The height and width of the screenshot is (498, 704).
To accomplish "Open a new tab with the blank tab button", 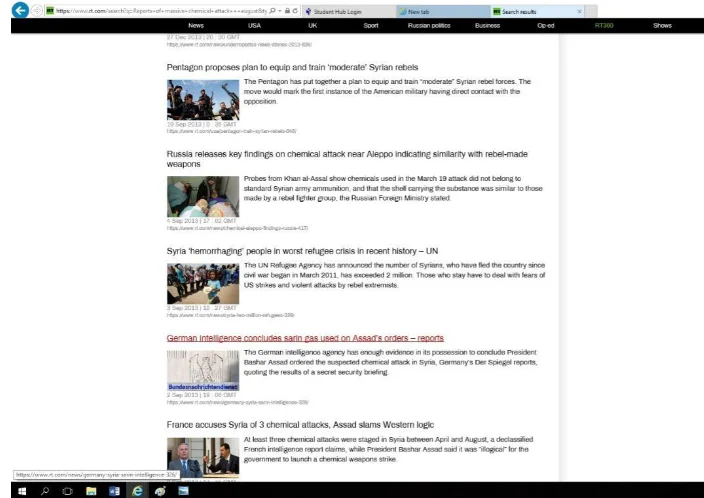I will pyautogui.click(x=591, y=11).
